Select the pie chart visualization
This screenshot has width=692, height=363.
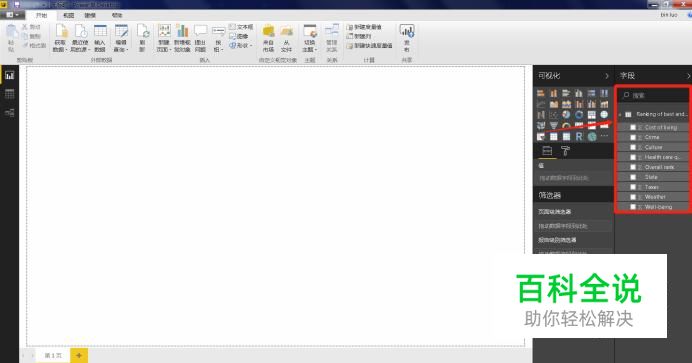[x=566, y=115]
